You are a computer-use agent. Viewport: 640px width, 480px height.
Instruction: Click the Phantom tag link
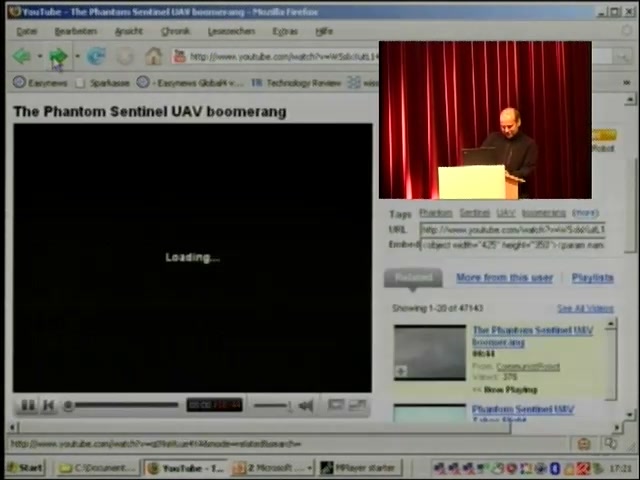coord(436,213)
